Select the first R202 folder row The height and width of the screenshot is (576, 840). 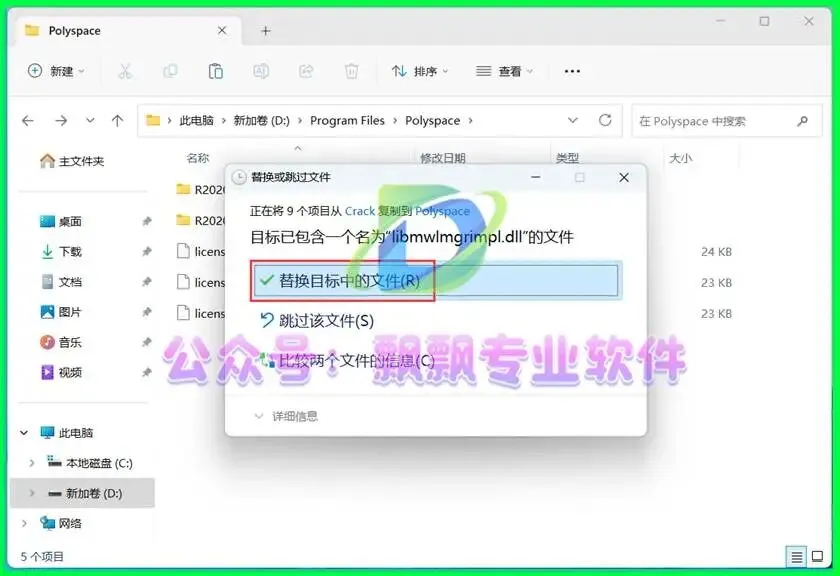point(200,190)
